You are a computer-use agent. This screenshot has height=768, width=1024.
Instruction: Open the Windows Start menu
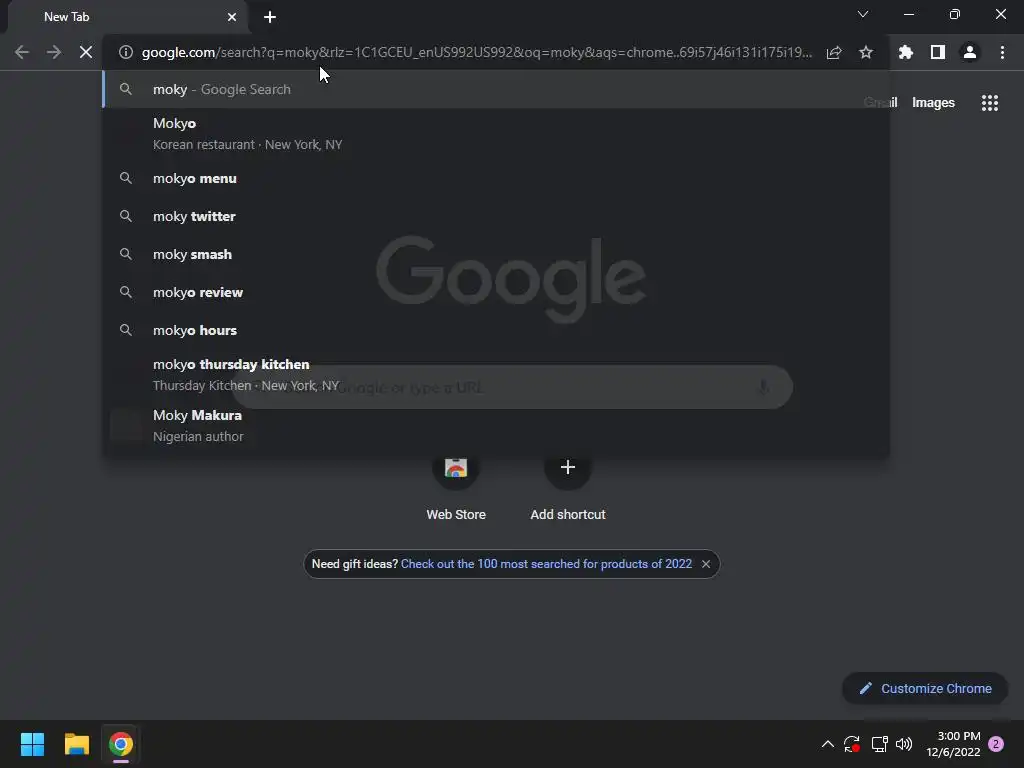(32, 744)
